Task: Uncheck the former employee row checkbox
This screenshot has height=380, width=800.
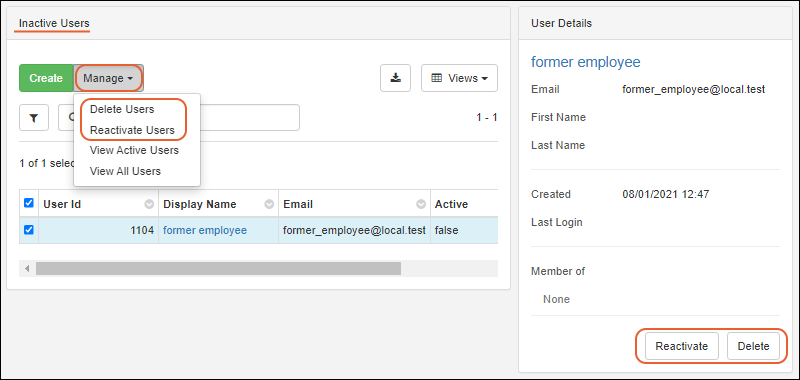Action: 29,230
